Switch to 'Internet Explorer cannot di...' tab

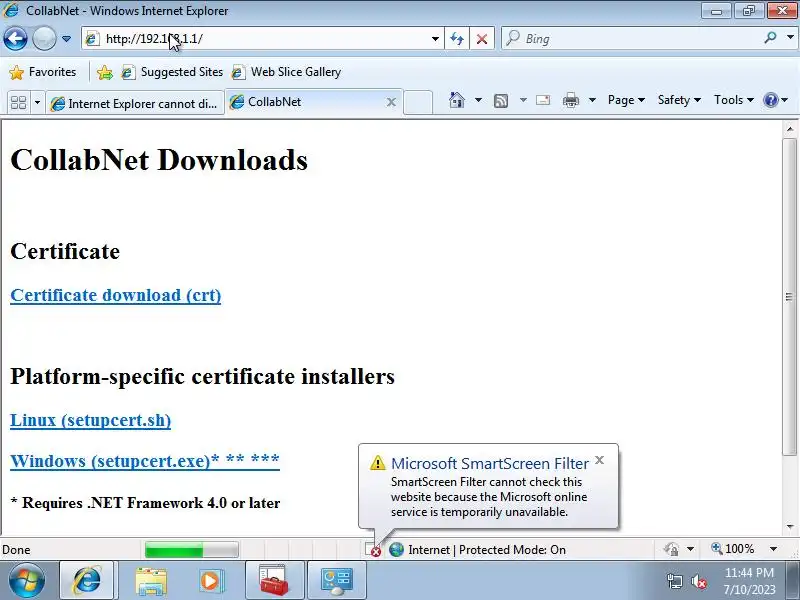(135, 103)
